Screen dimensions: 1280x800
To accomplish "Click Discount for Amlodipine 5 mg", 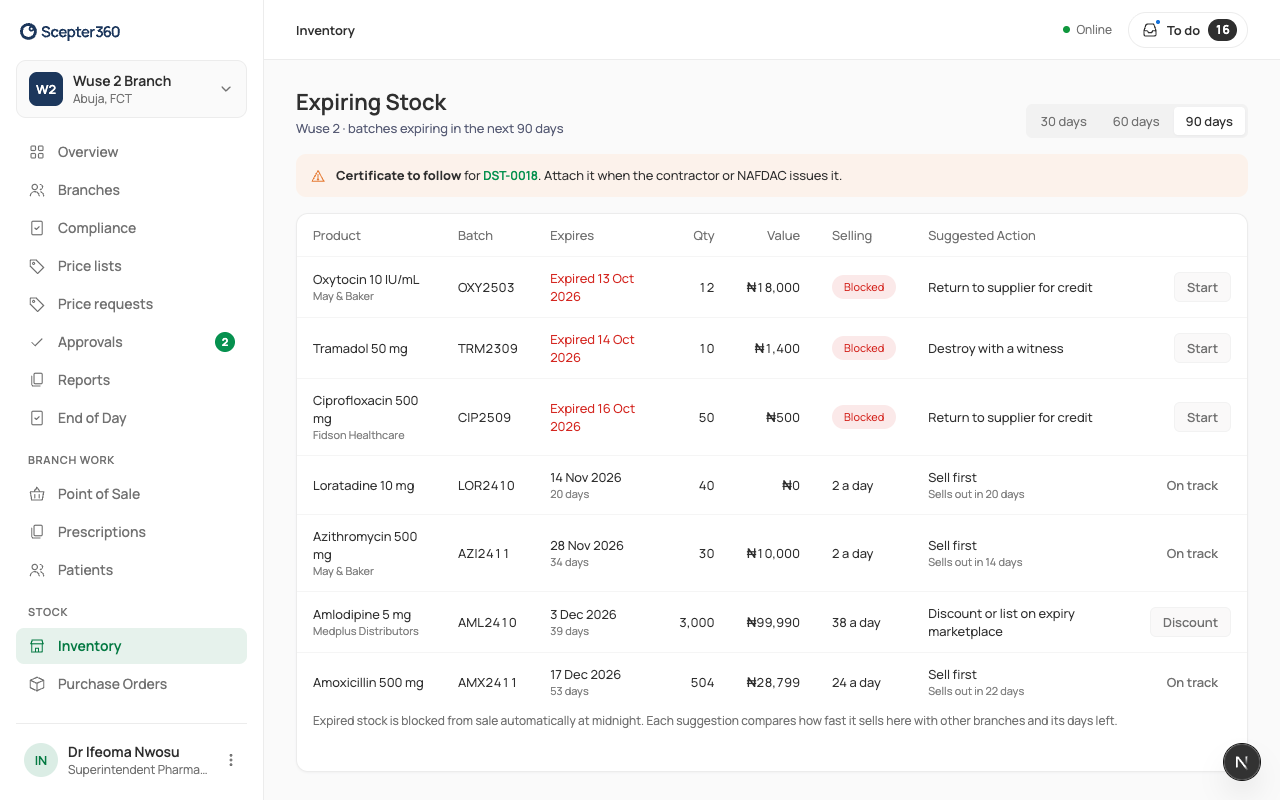I will pyautogui.click(x=1190, y=622).
